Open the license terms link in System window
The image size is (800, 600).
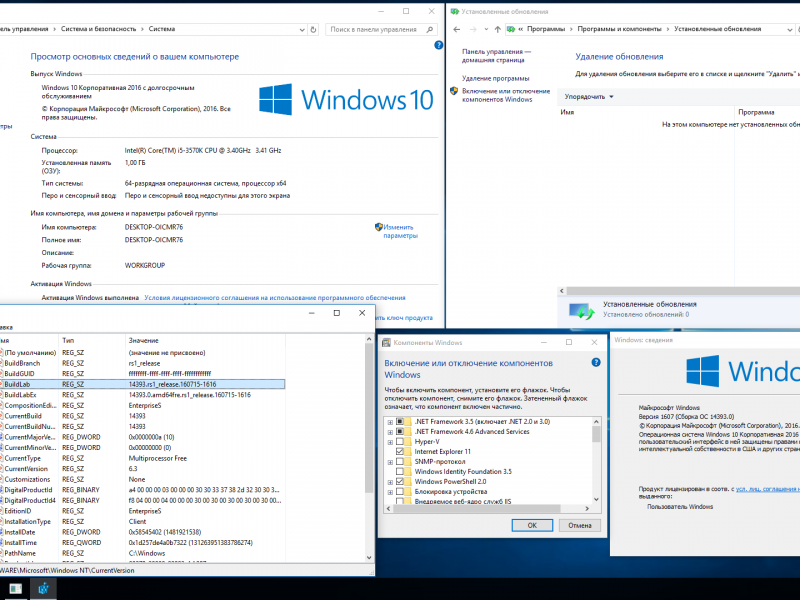(x=275, y=297)
